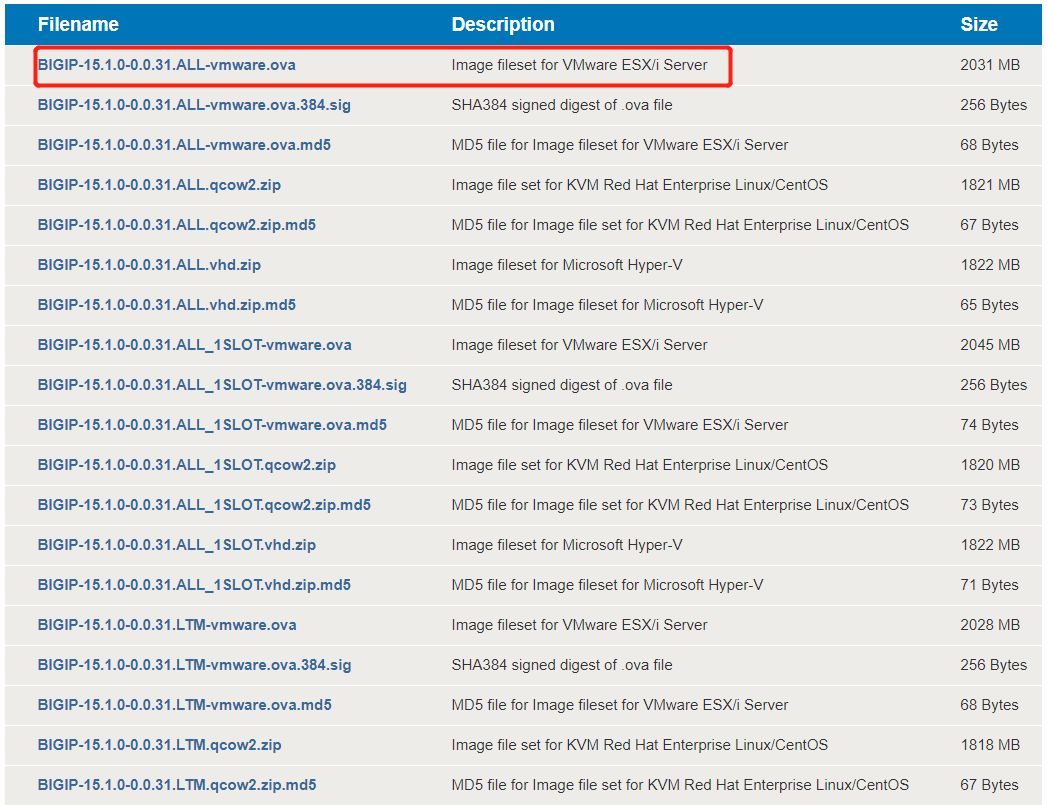Click the Filename column header
The image size is (1047, 805).
coord(78,25)
